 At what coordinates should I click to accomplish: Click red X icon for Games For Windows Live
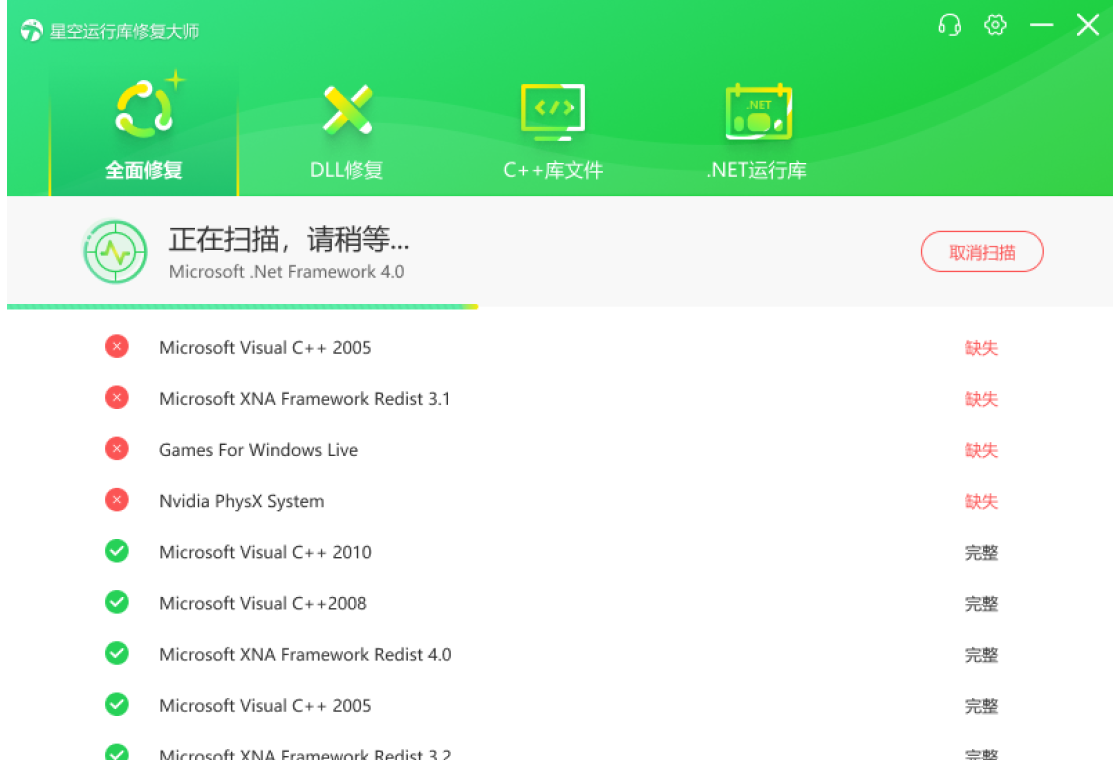tap(116, 449)
